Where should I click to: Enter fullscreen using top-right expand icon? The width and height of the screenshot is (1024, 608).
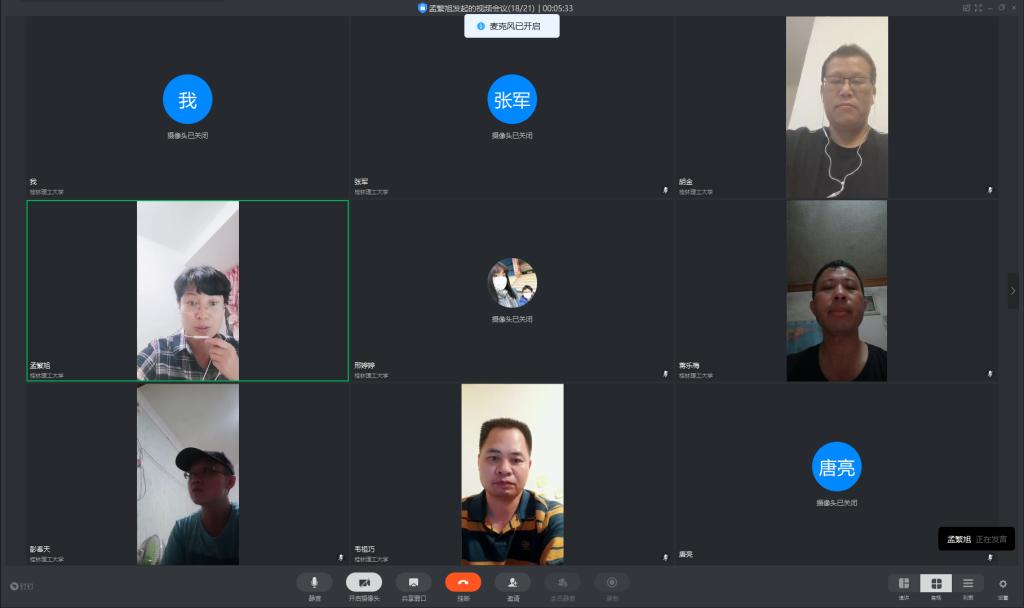[978, 8]
